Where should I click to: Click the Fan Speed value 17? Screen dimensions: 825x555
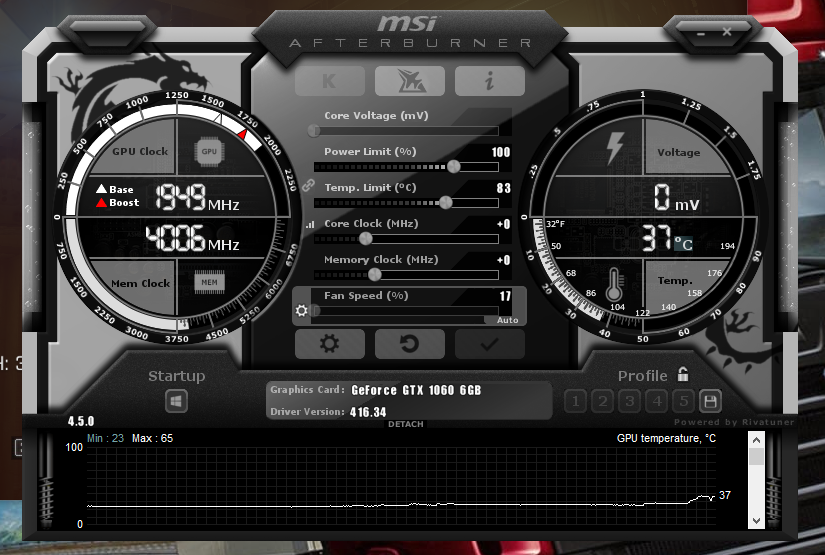[x=505, y=296]
